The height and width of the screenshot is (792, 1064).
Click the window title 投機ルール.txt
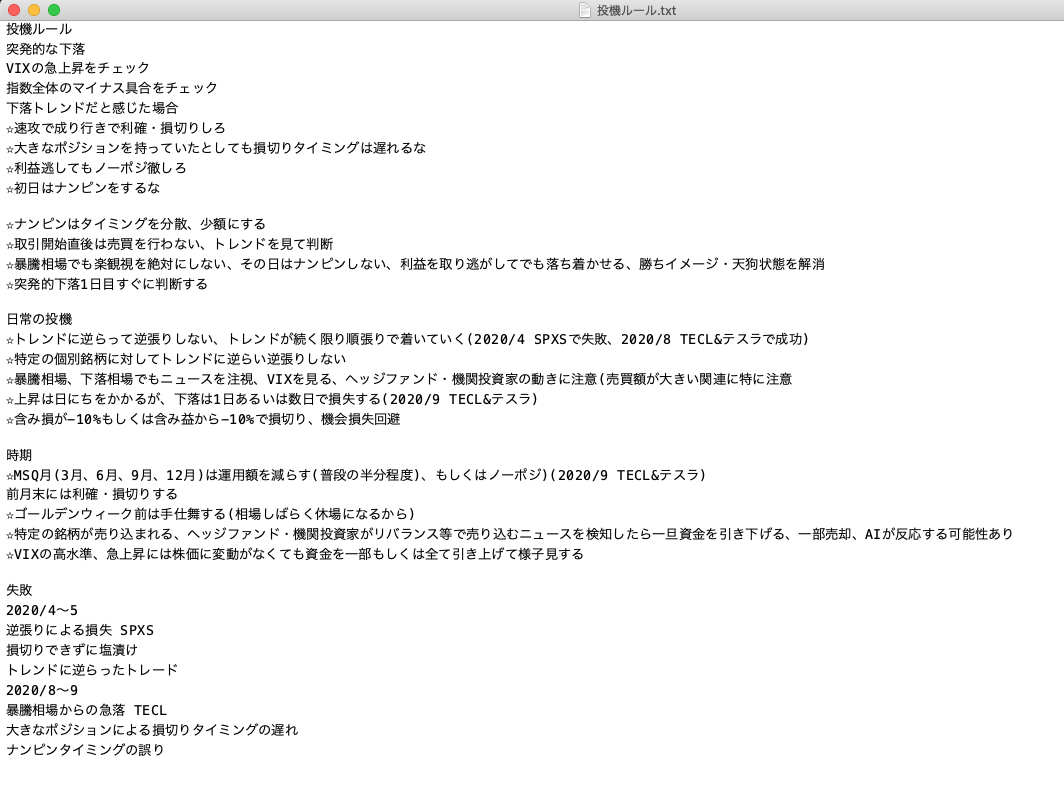636,10
